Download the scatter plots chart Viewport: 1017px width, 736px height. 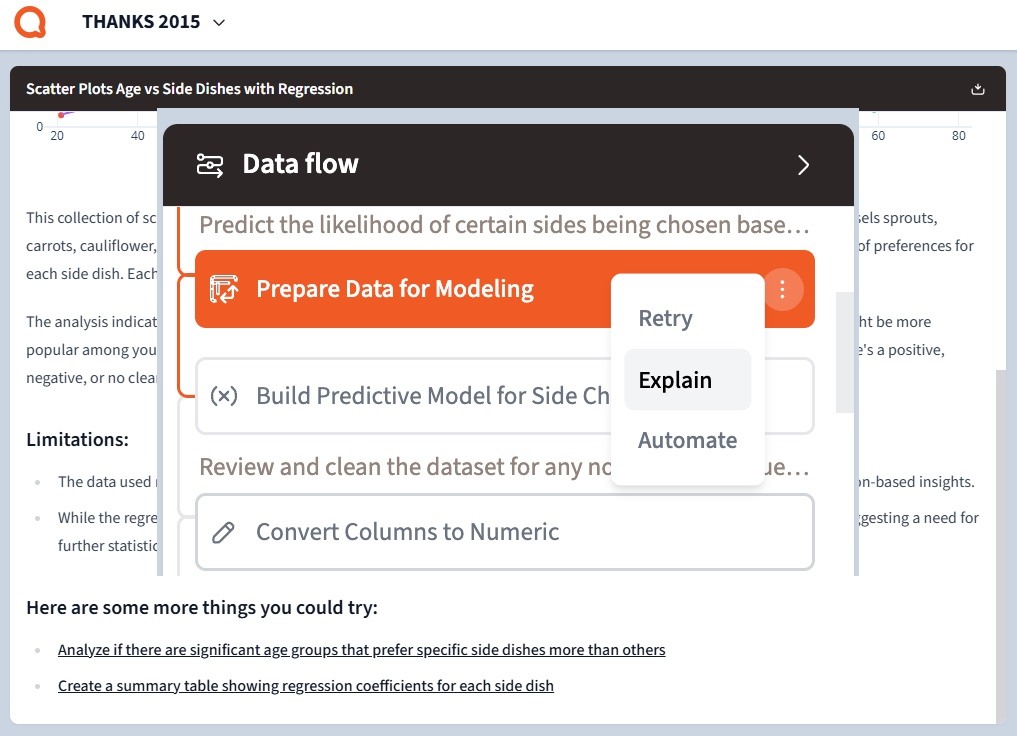978,89
